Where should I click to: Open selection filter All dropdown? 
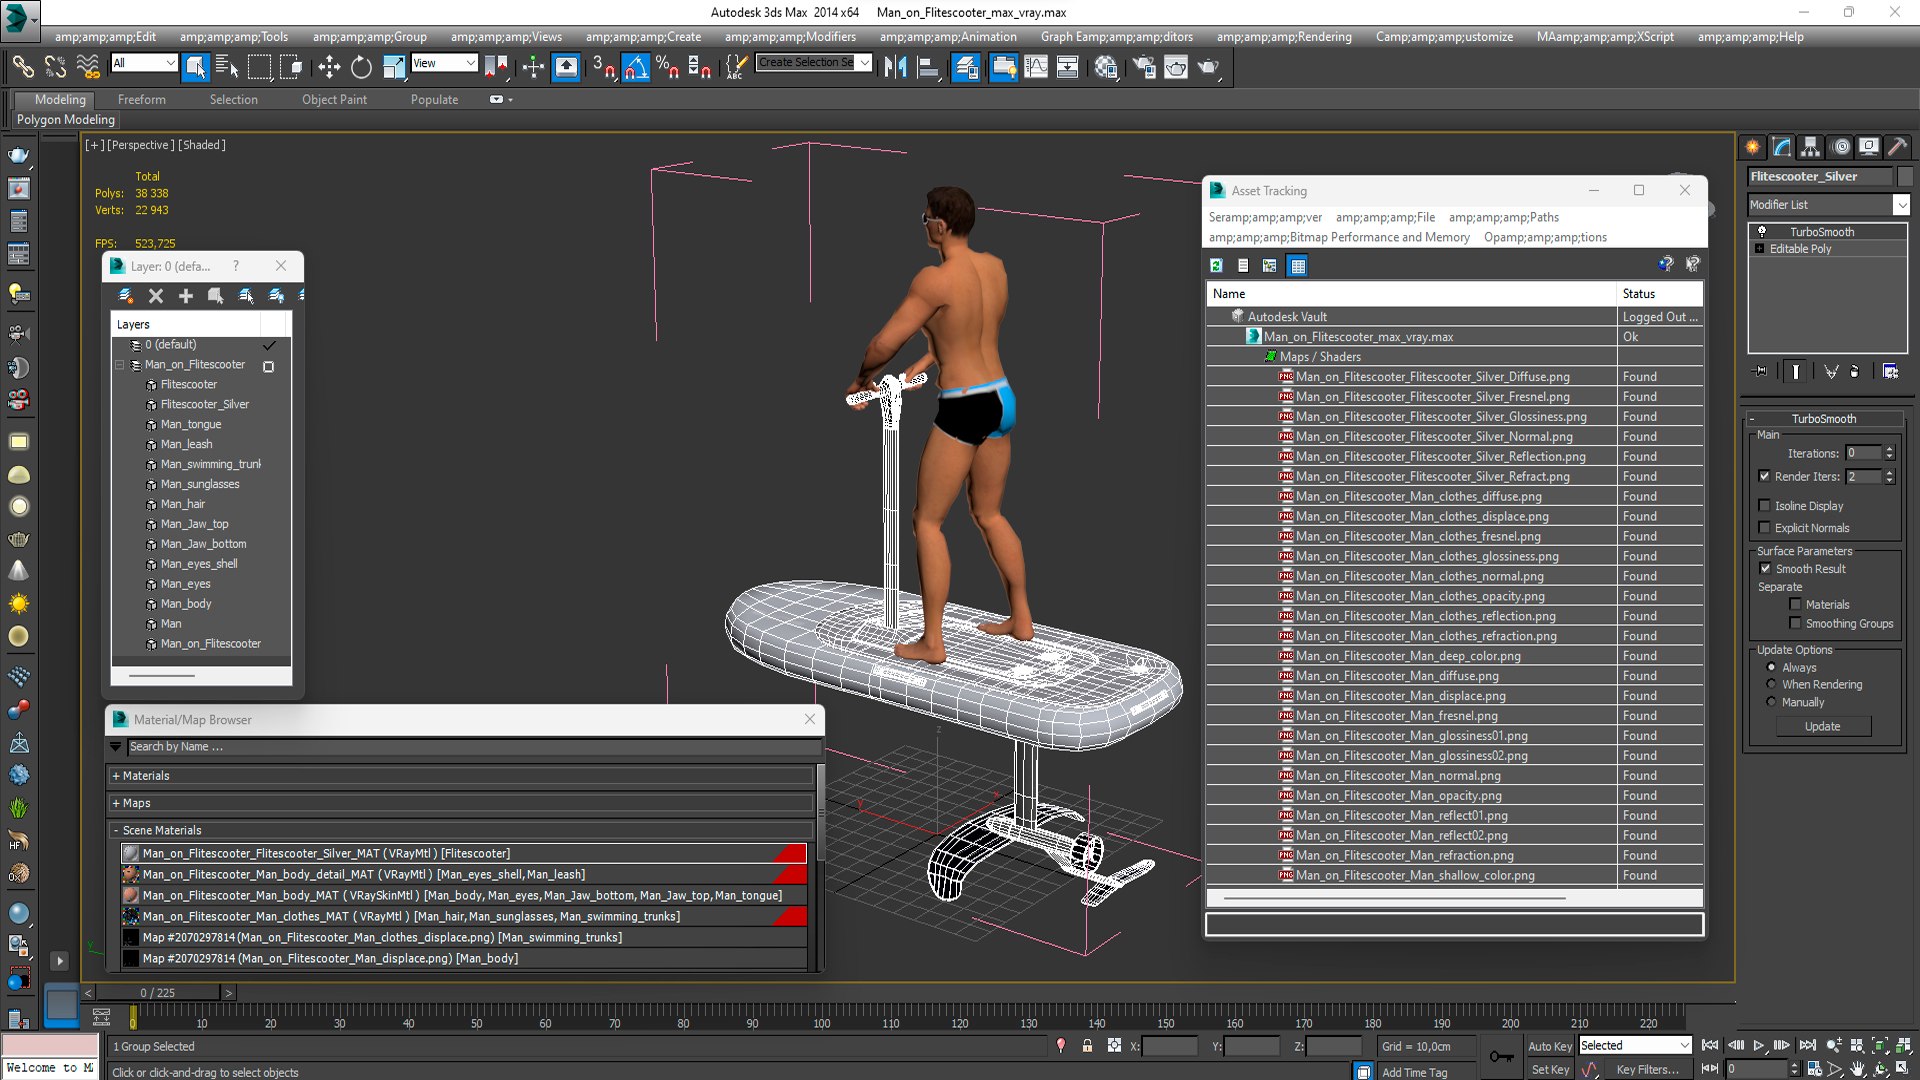pyautogui.click(x=144, y=63)
